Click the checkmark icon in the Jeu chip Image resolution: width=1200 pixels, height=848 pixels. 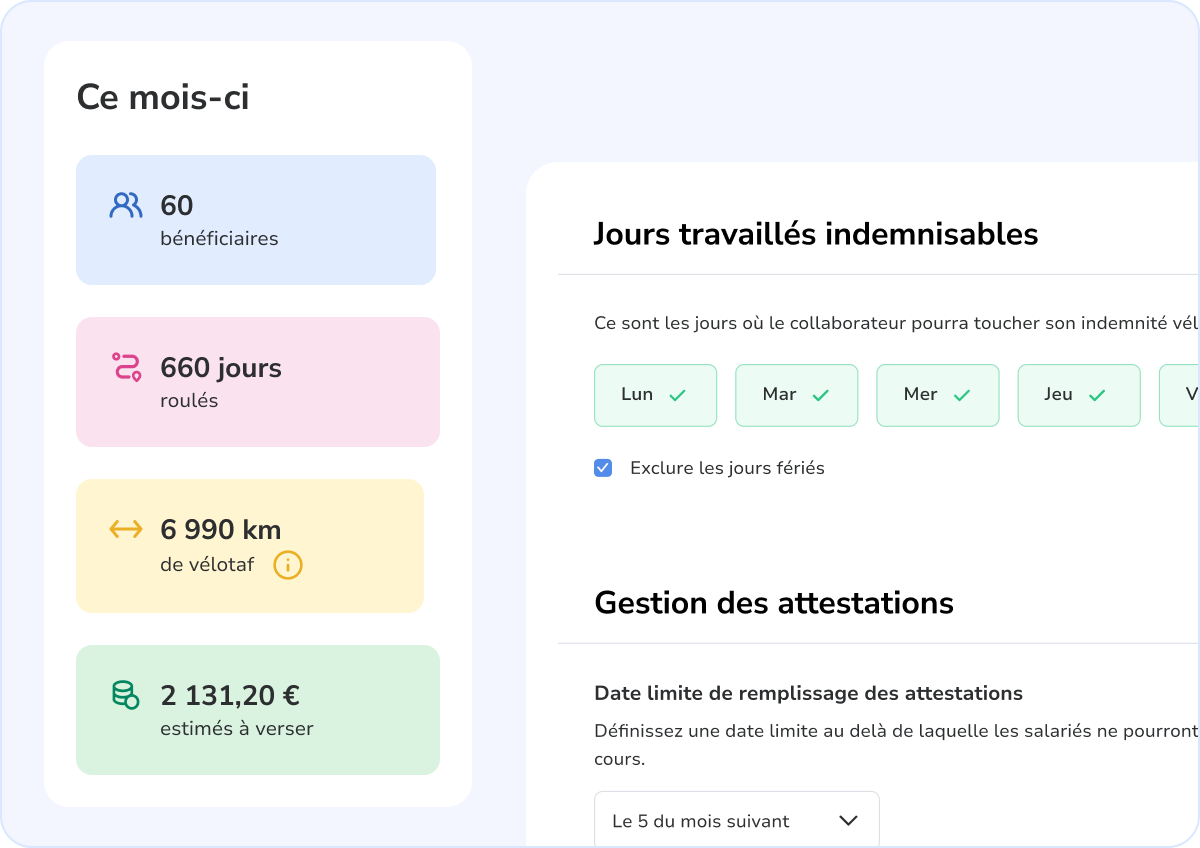pyautogui.click(x=1098, y=394)
